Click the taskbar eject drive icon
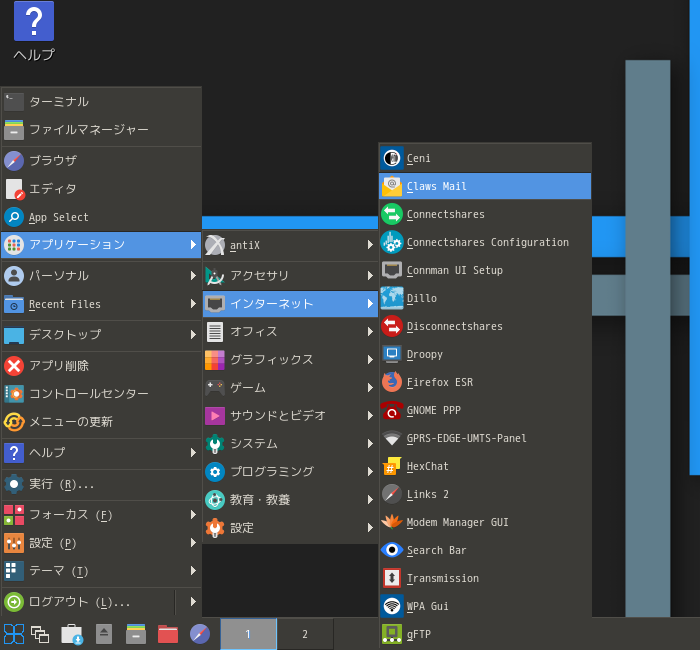The height and width of the screenshot is (650, 700). (104, 634)
